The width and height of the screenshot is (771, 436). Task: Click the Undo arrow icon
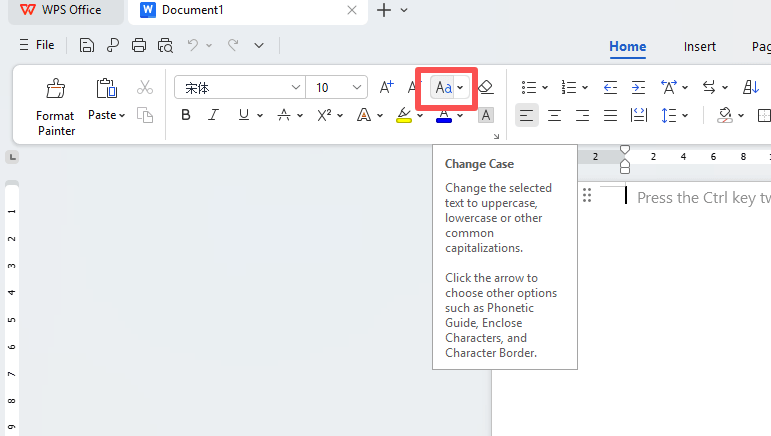point(193,45)
